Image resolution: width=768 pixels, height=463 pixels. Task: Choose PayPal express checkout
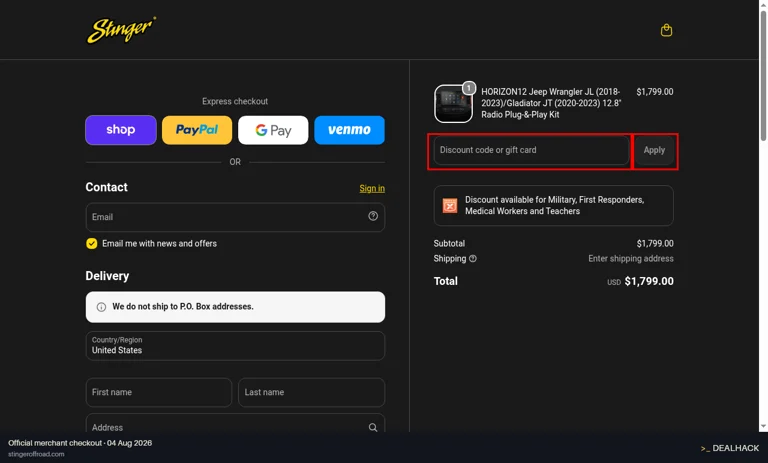[197, 130]
